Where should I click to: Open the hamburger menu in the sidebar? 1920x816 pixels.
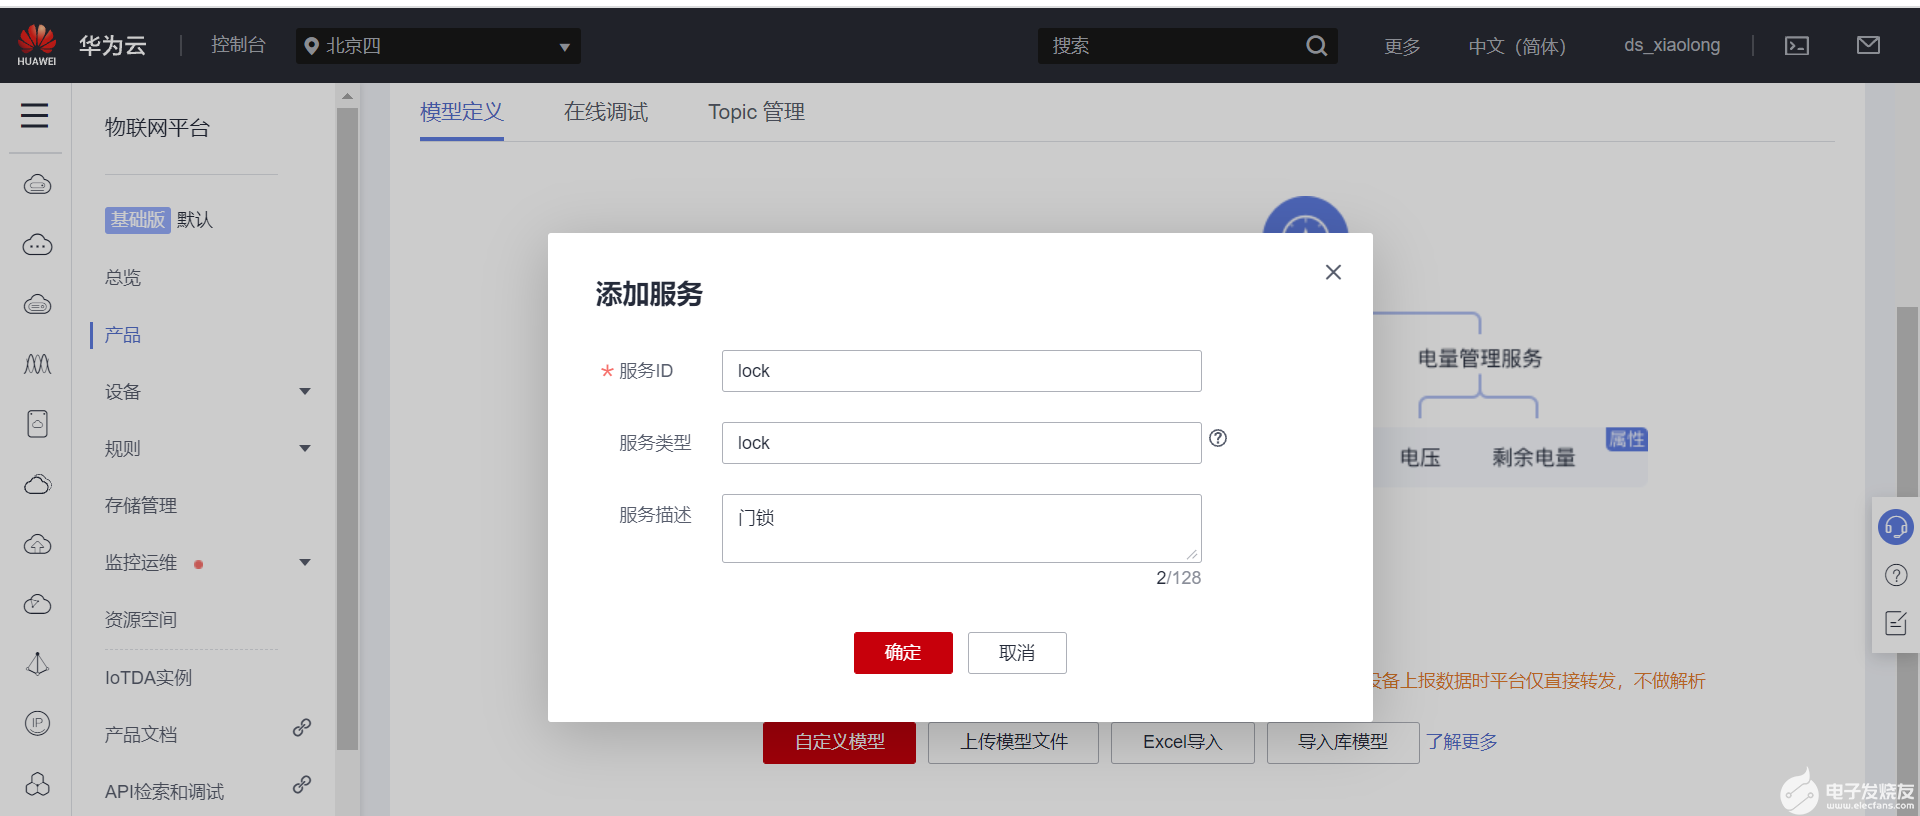tap(35, 116)
